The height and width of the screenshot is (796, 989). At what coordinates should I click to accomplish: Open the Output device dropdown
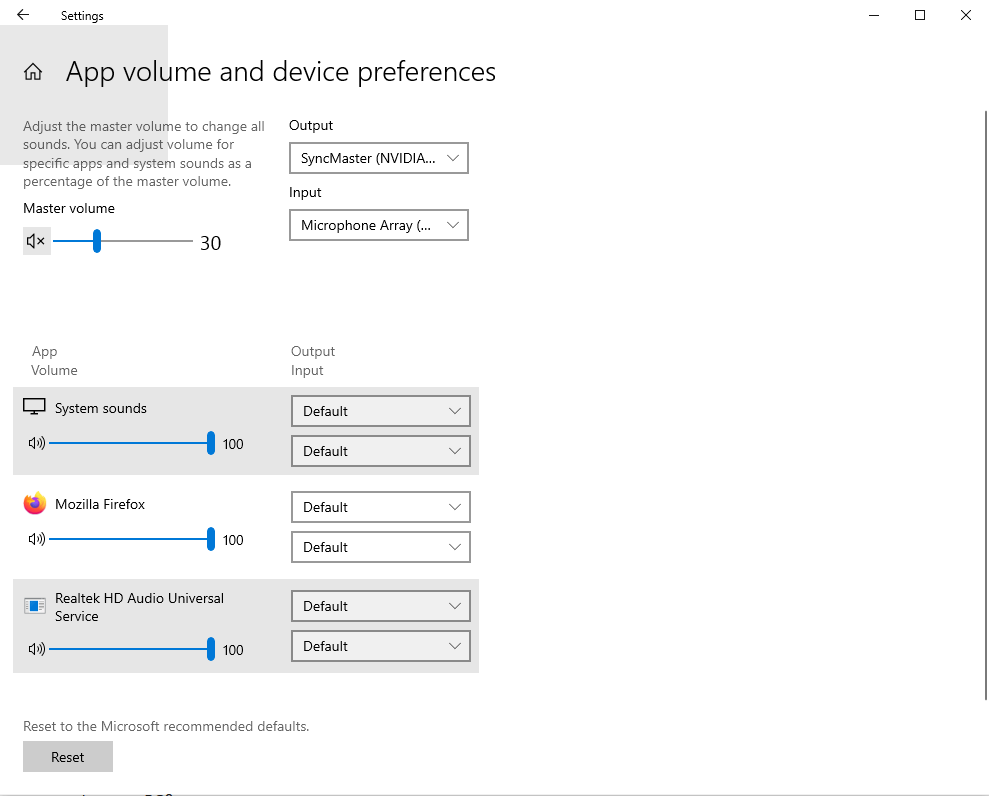[378, 157]
